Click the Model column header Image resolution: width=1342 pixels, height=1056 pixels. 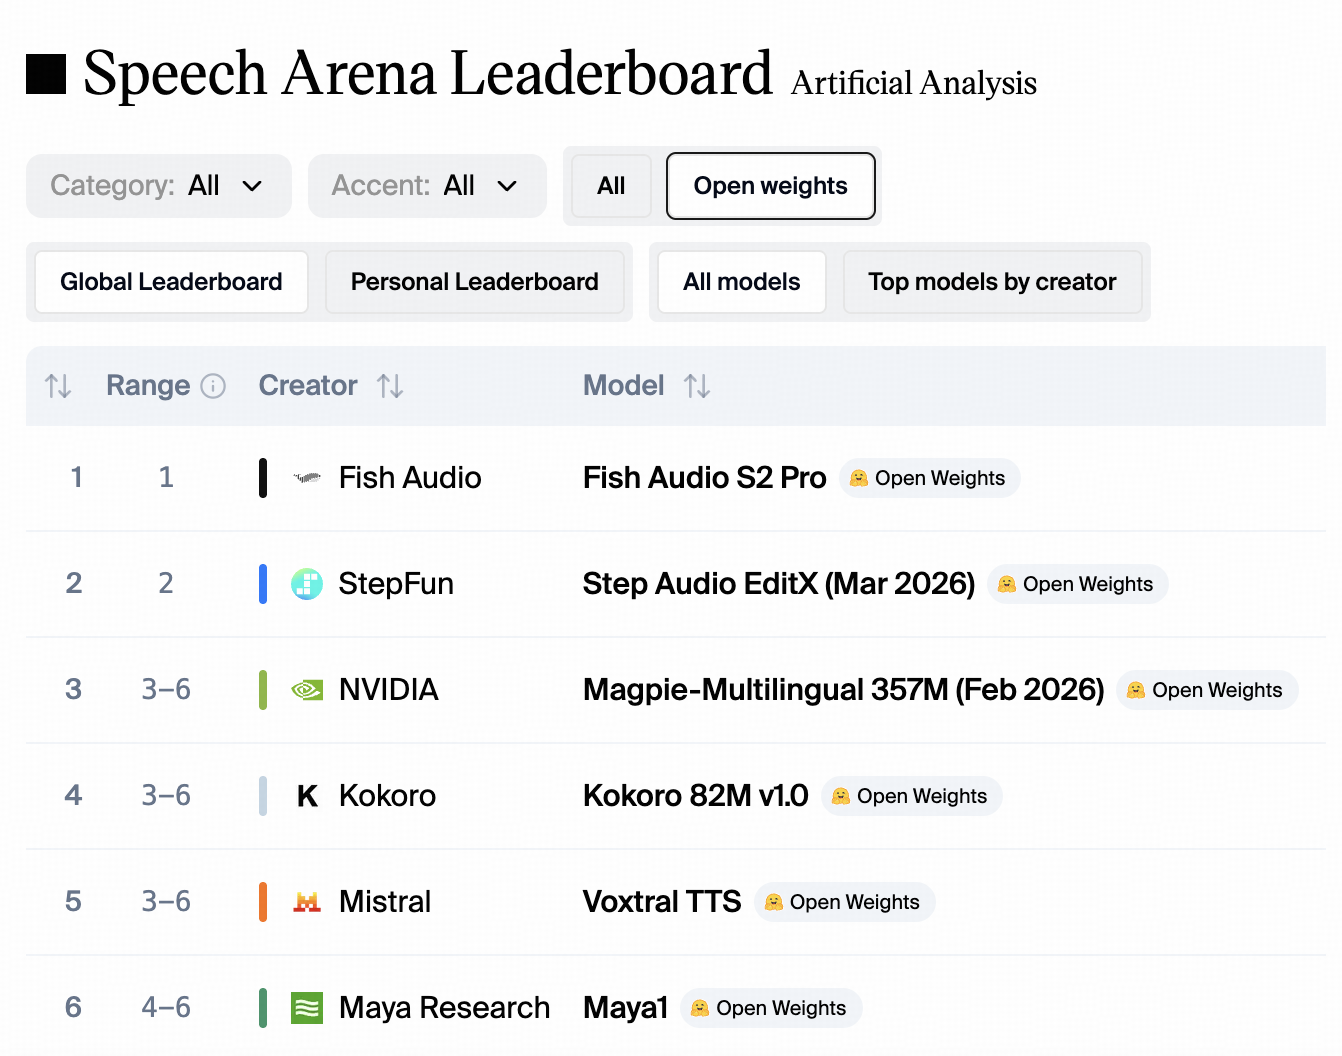tap(624, 386)
